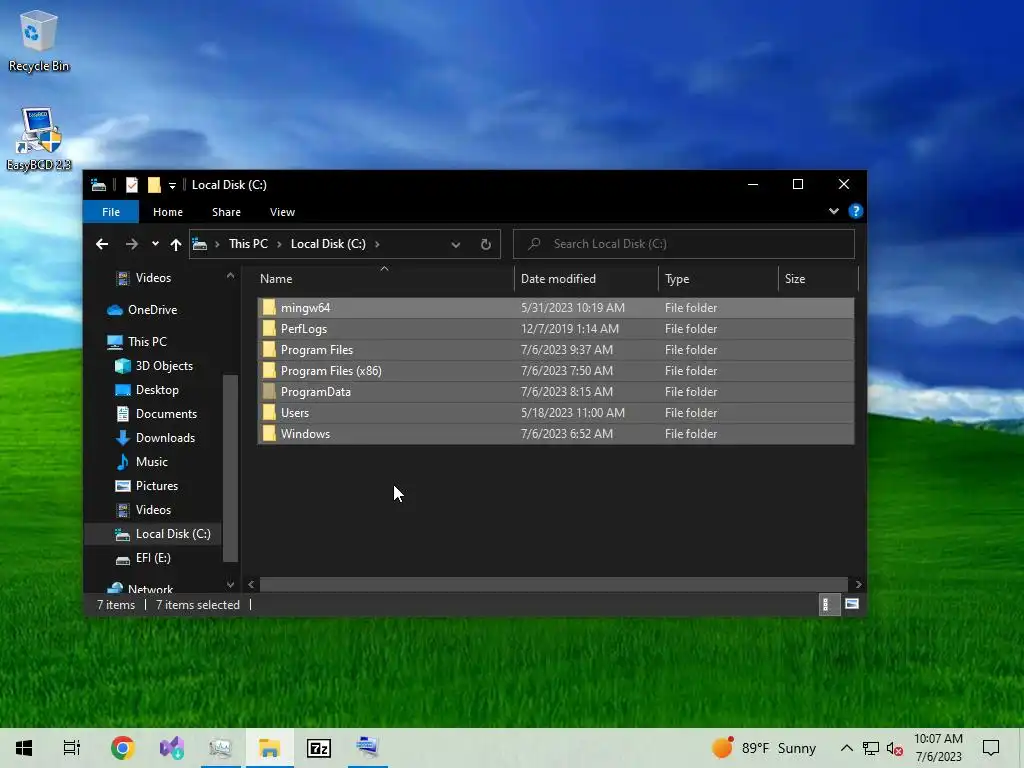Open the Customize Quick Access Toolbar dropdown
The image size is (1024, 768).
click(x=172, y=185)
